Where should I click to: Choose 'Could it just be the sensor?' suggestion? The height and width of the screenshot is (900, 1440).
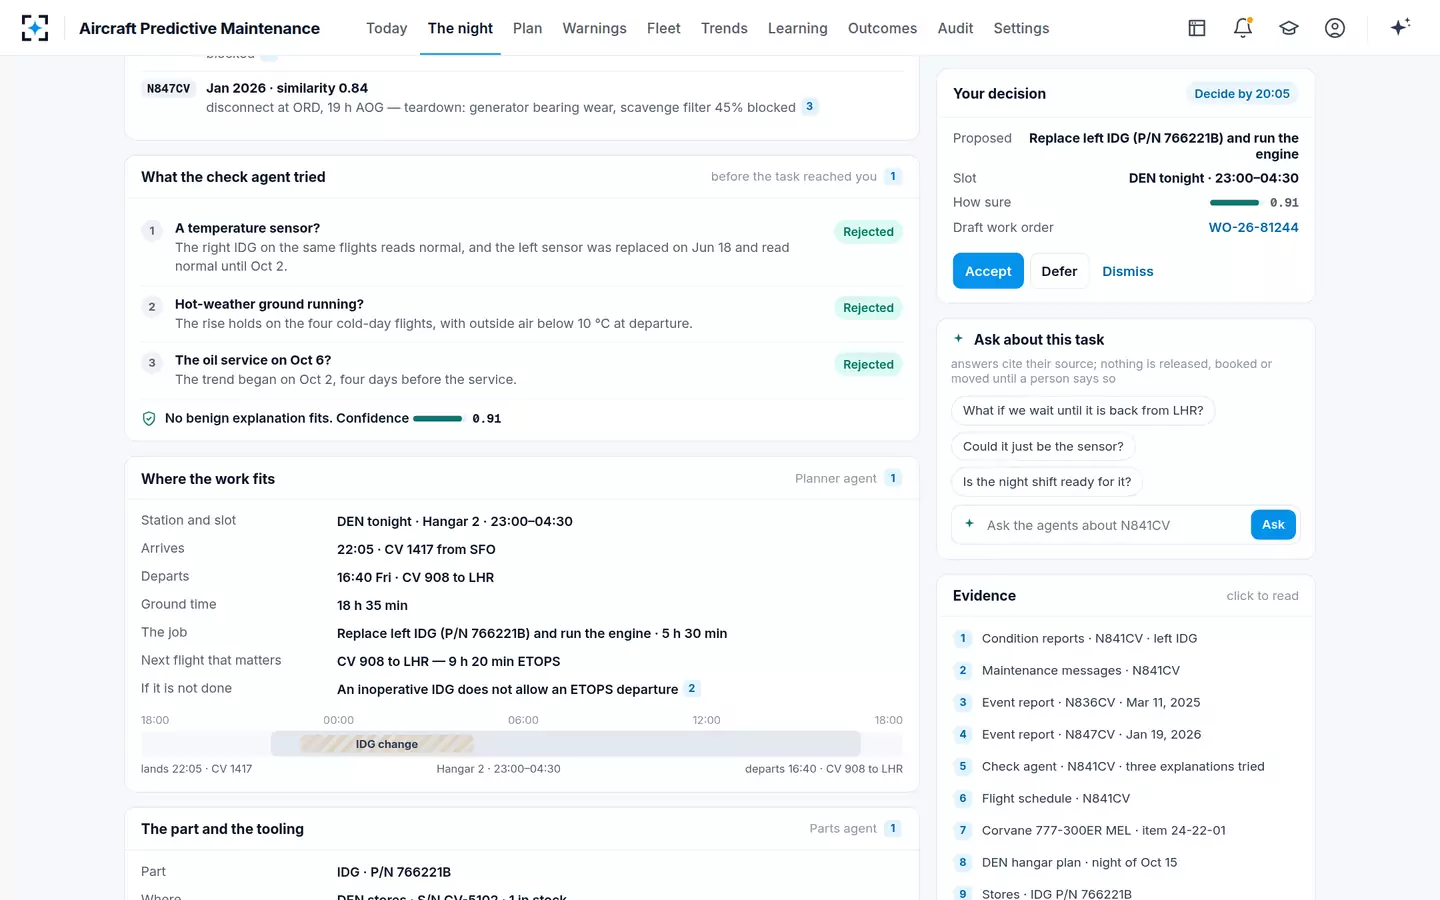pos(1043,447)
